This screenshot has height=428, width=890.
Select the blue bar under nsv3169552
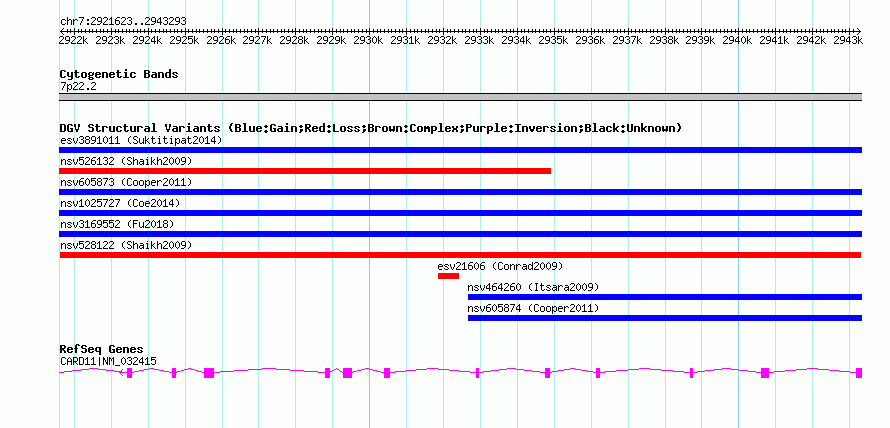point(460,234)
